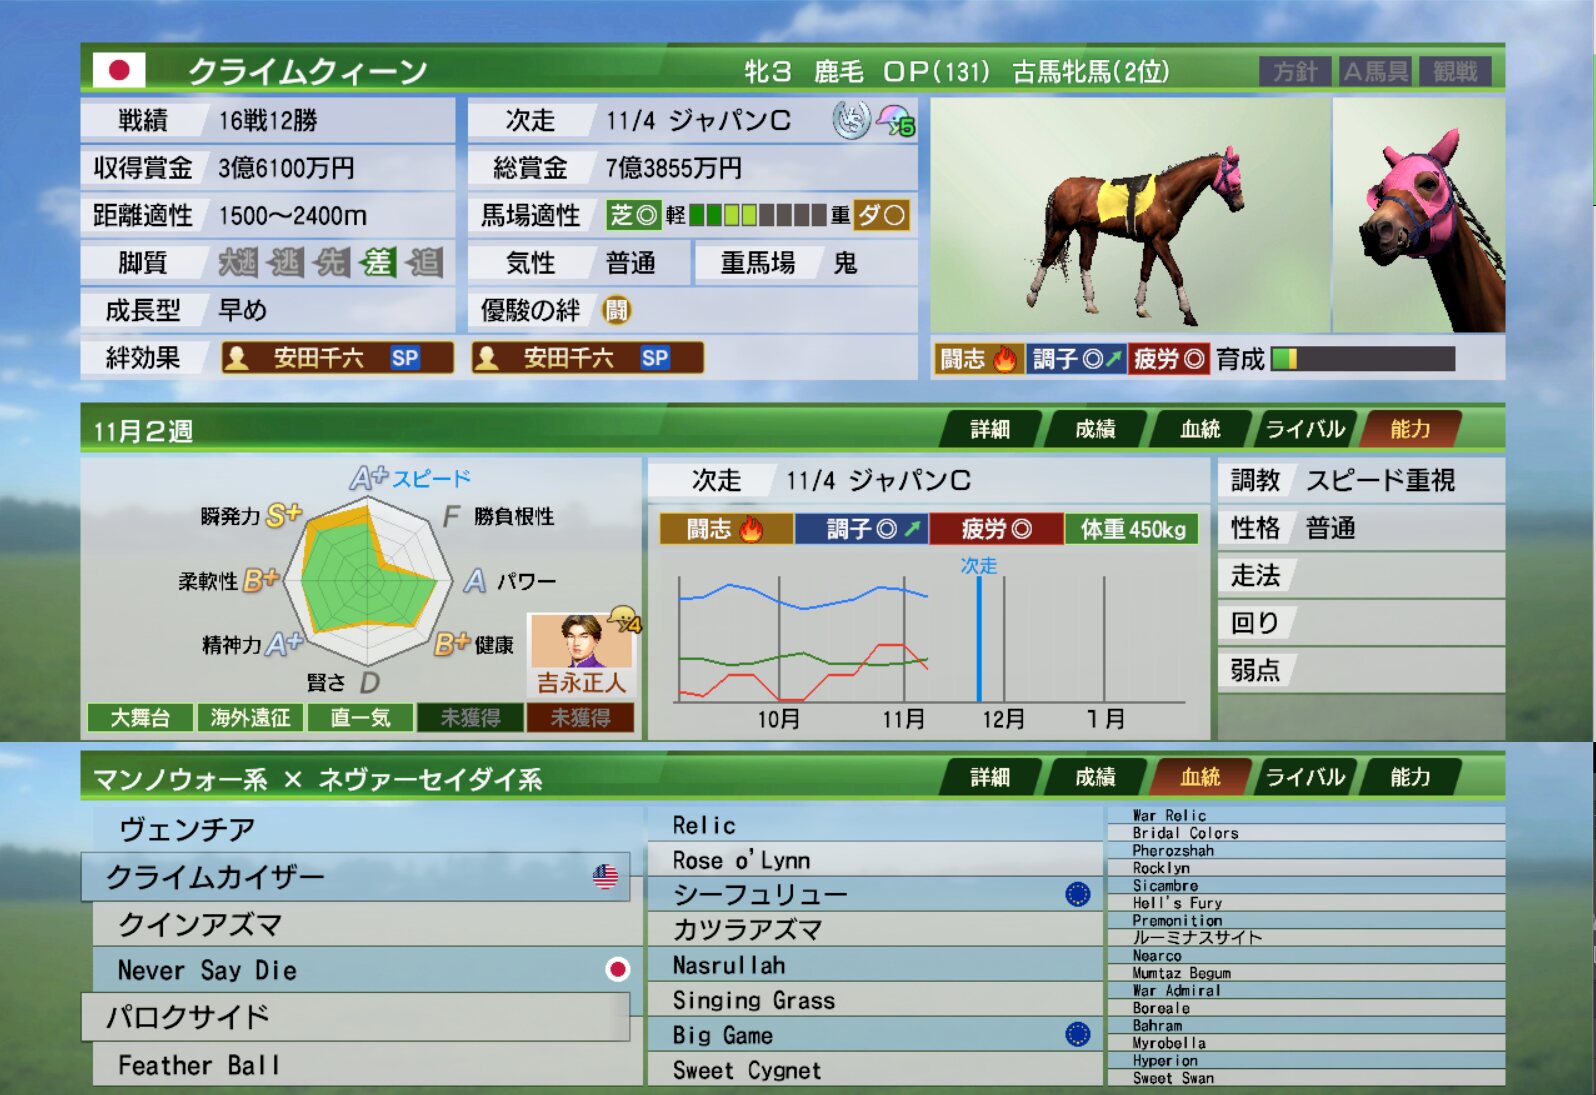1596x1095 pixels.
Task: Click the Japan flag icon beside horse name
Action: coord(119,70)
